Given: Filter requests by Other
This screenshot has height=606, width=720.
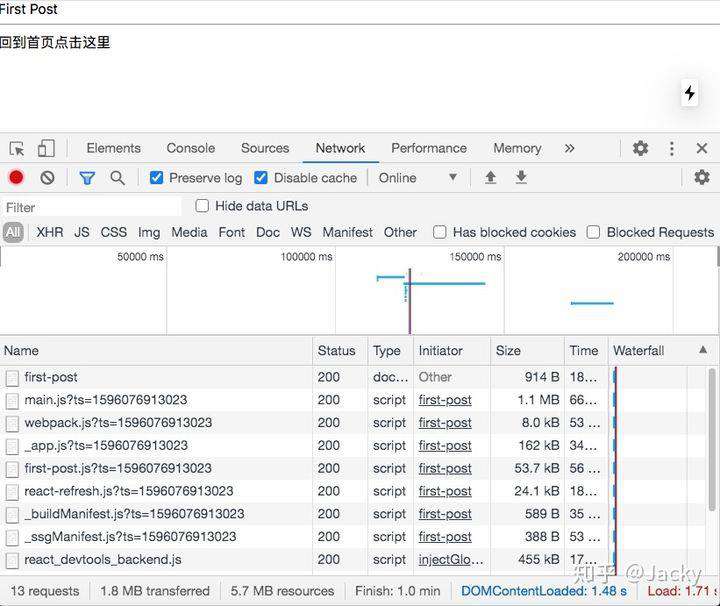Looking at the screenshot, I should (x=400, y=232).
